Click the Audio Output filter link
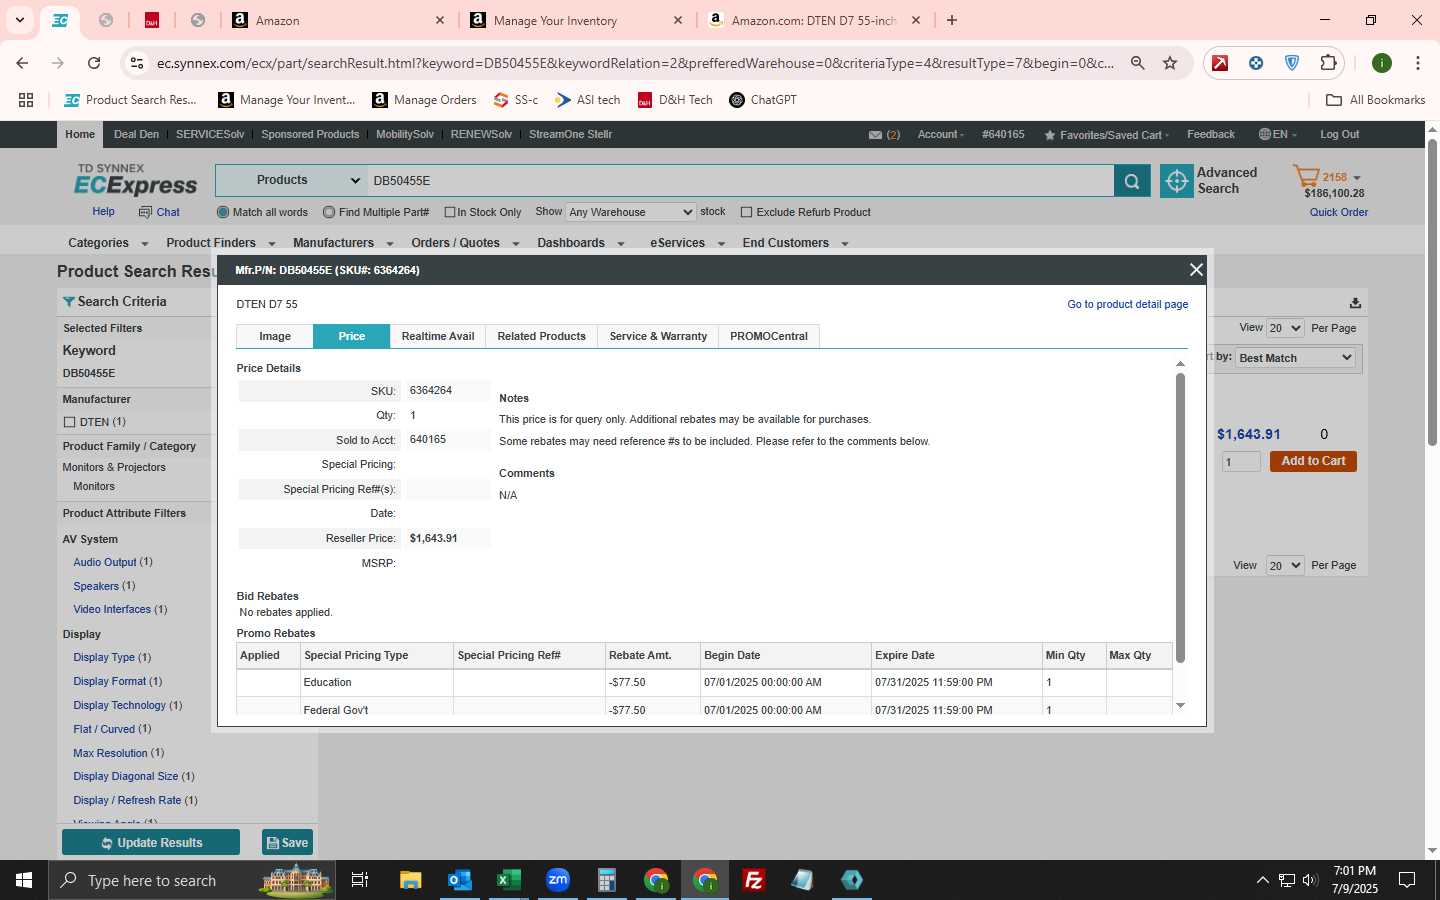 point(105,563)
